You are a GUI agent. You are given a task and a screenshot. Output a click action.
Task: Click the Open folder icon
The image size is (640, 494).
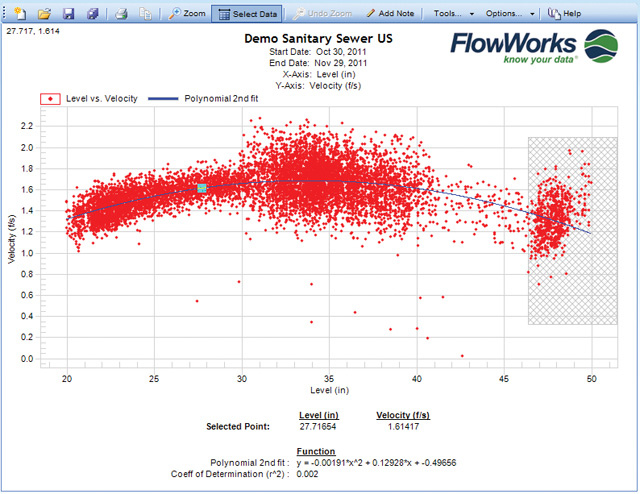(x=45, y=14)
